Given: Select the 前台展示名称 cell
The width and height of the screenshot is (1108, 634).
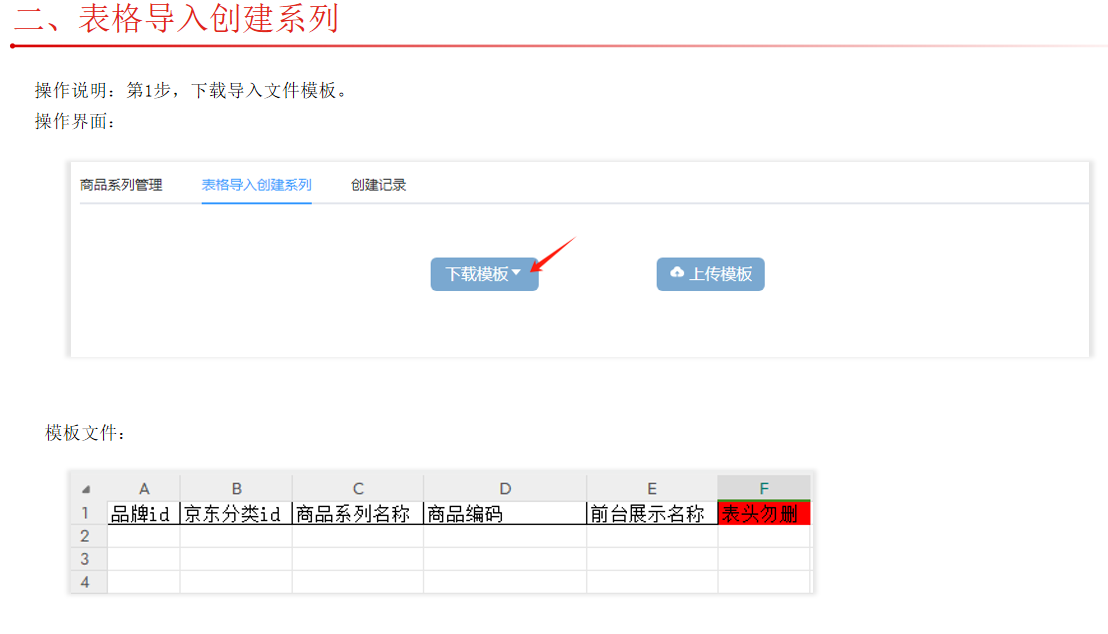Looking at the screenshot, I should [652, 514].
